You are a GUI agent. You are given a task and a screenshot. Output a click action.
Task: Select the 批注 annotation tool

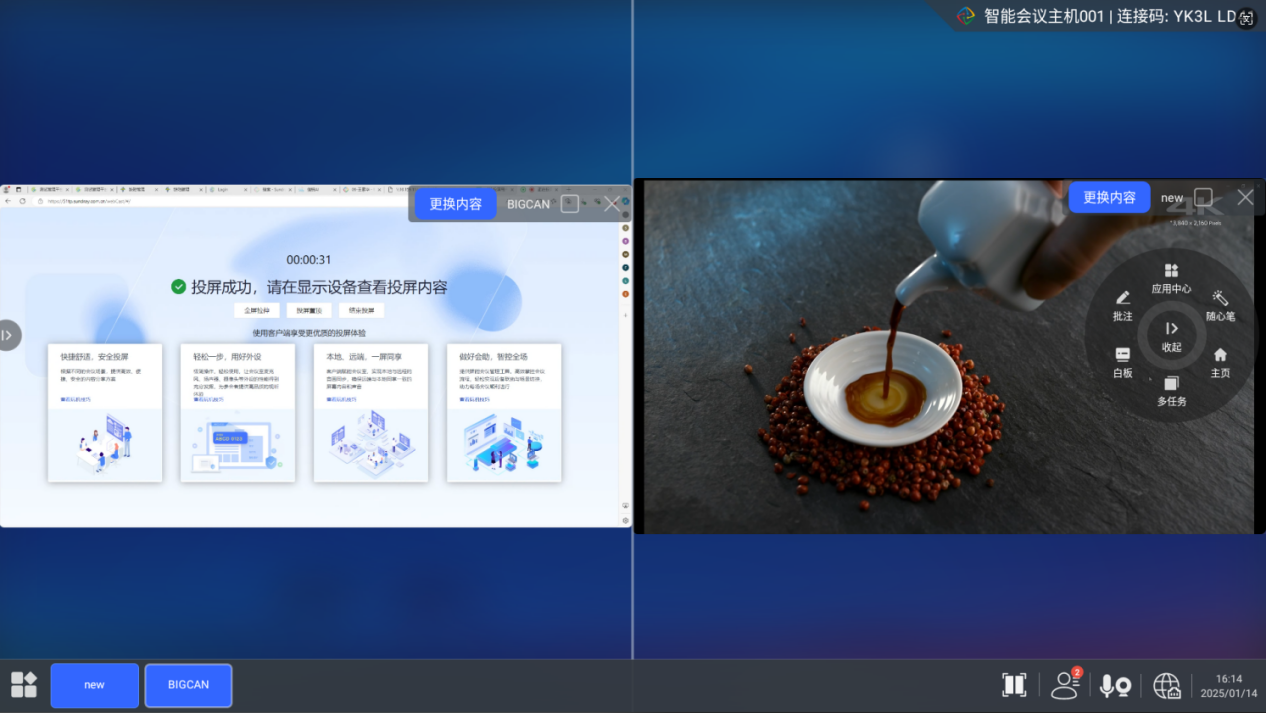point(1123,305)
